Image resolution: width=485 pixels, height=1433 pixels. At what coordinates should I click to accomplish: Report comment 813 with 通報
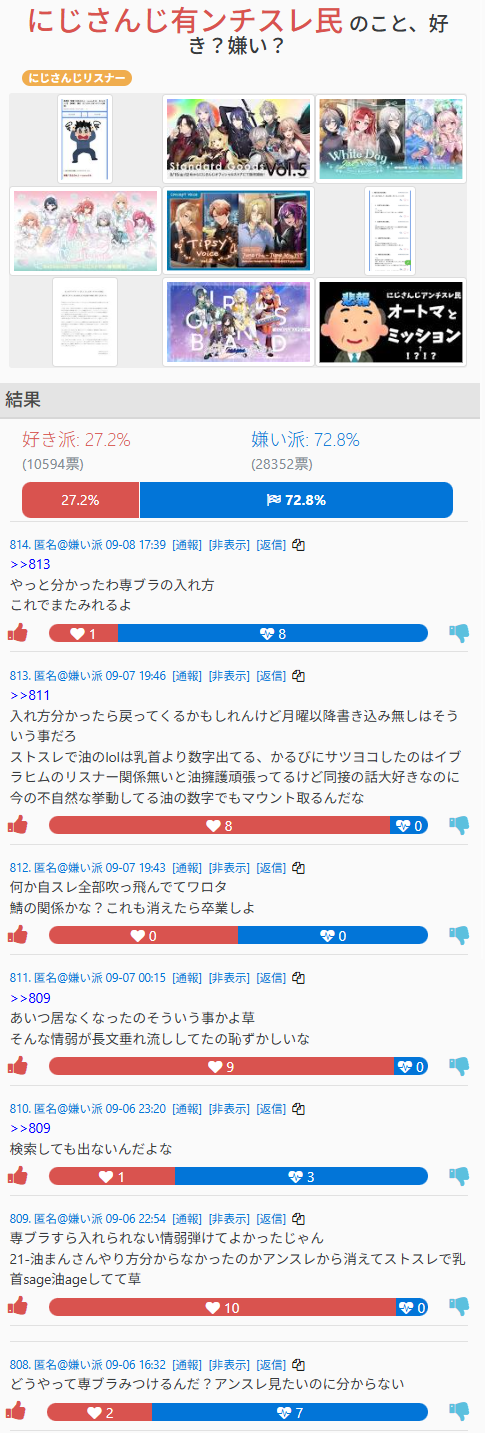coord(187,676)
